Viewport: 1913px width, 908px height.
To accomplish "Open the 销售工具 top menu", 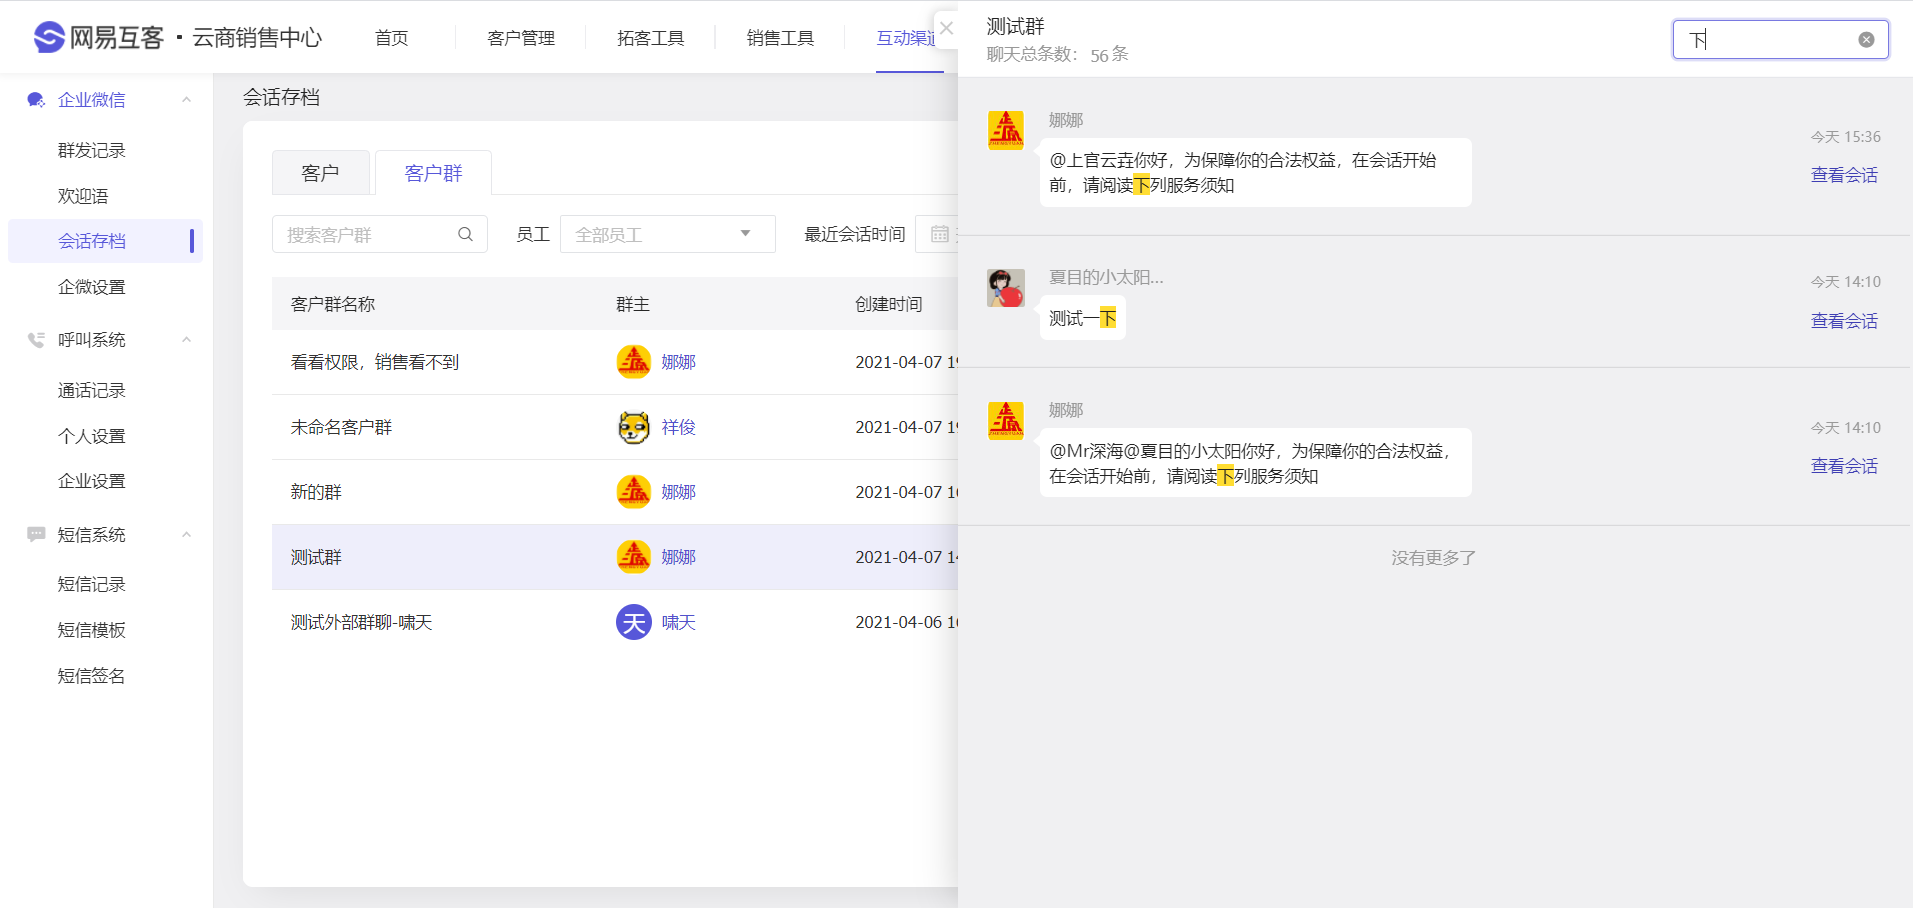I will pos(781,38).
